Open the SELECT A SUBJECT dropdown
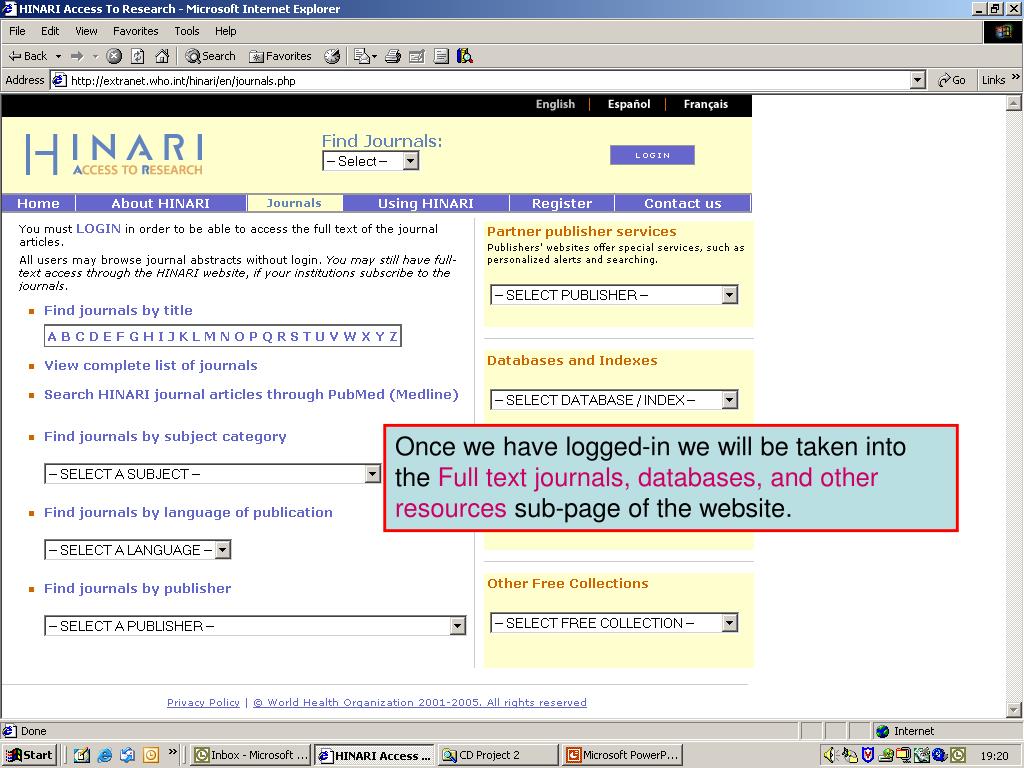 click(x=212, y=474)
